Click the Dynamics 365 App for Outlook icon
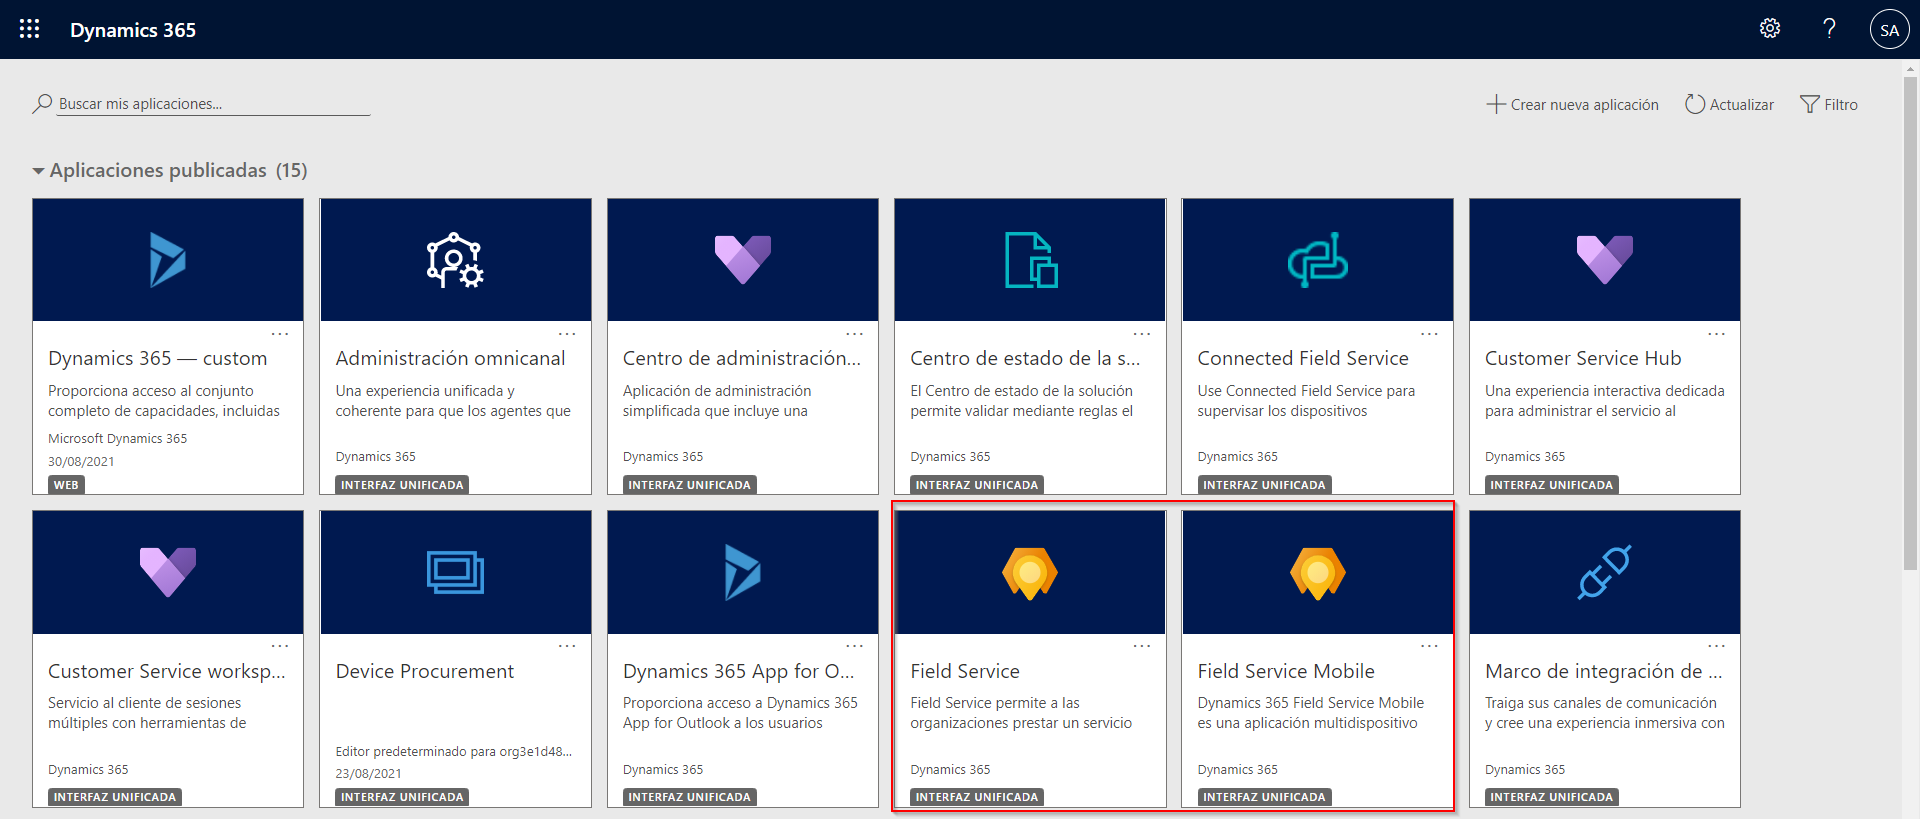Screen dimensions: 1920x819 (743, 573)
